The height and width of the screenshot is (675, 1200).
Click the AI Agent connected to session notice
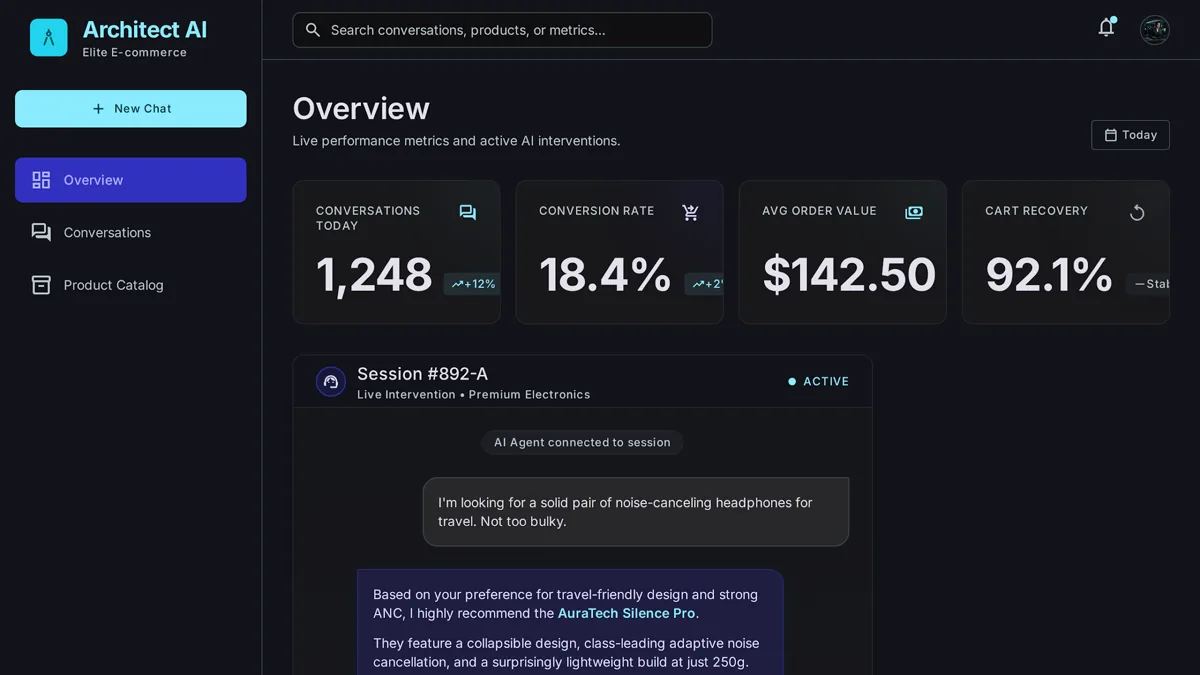click(x=582, y=442)
